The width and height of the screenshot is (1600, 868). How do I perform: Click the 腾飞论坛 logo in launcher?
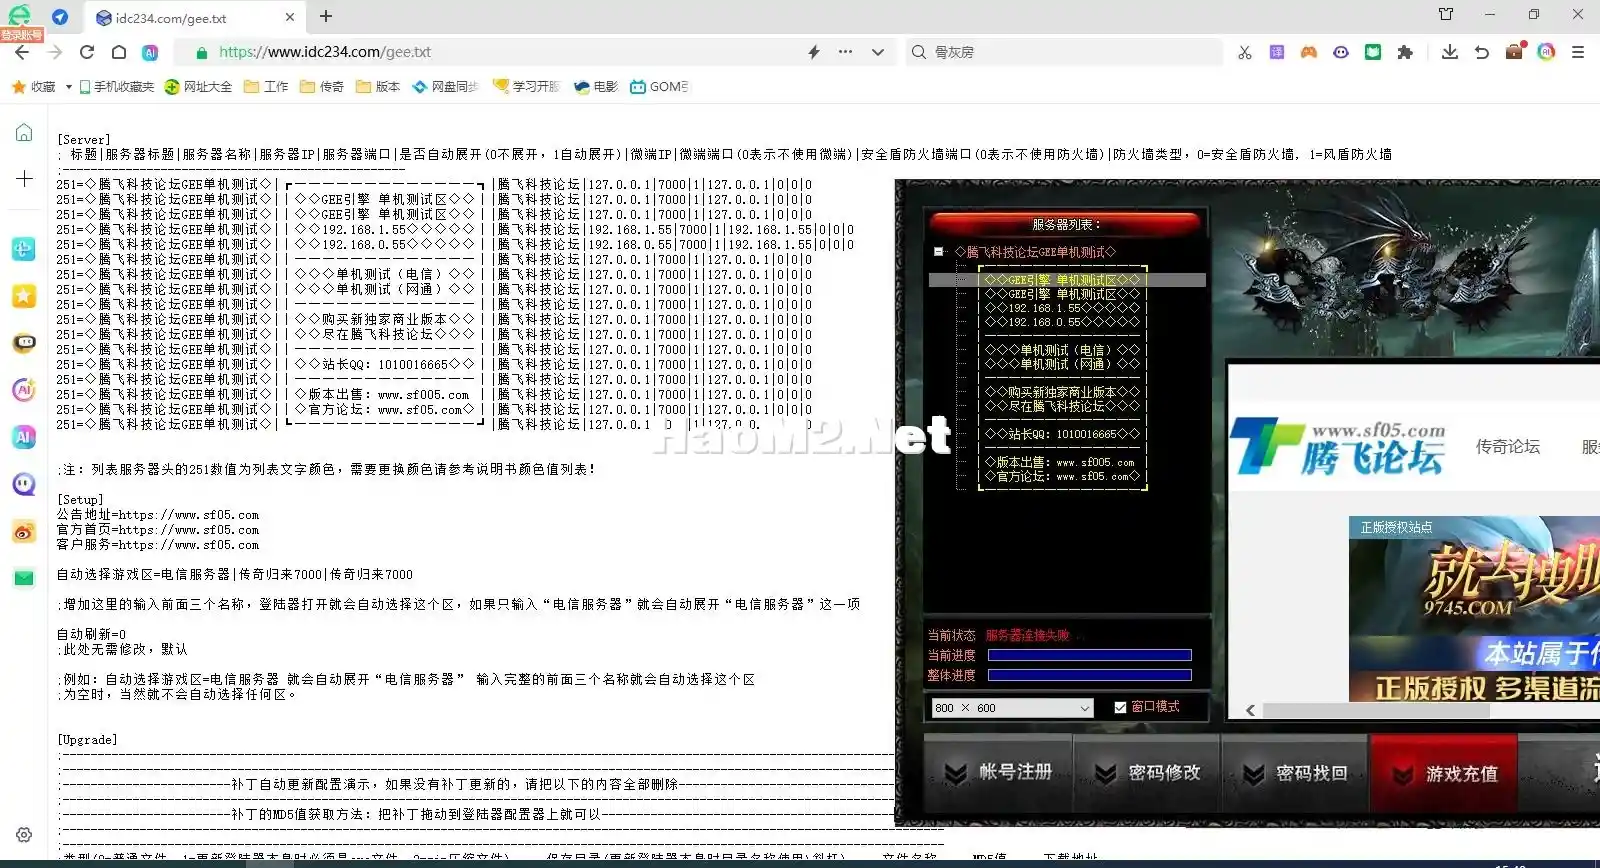[x=1339, y=447]
